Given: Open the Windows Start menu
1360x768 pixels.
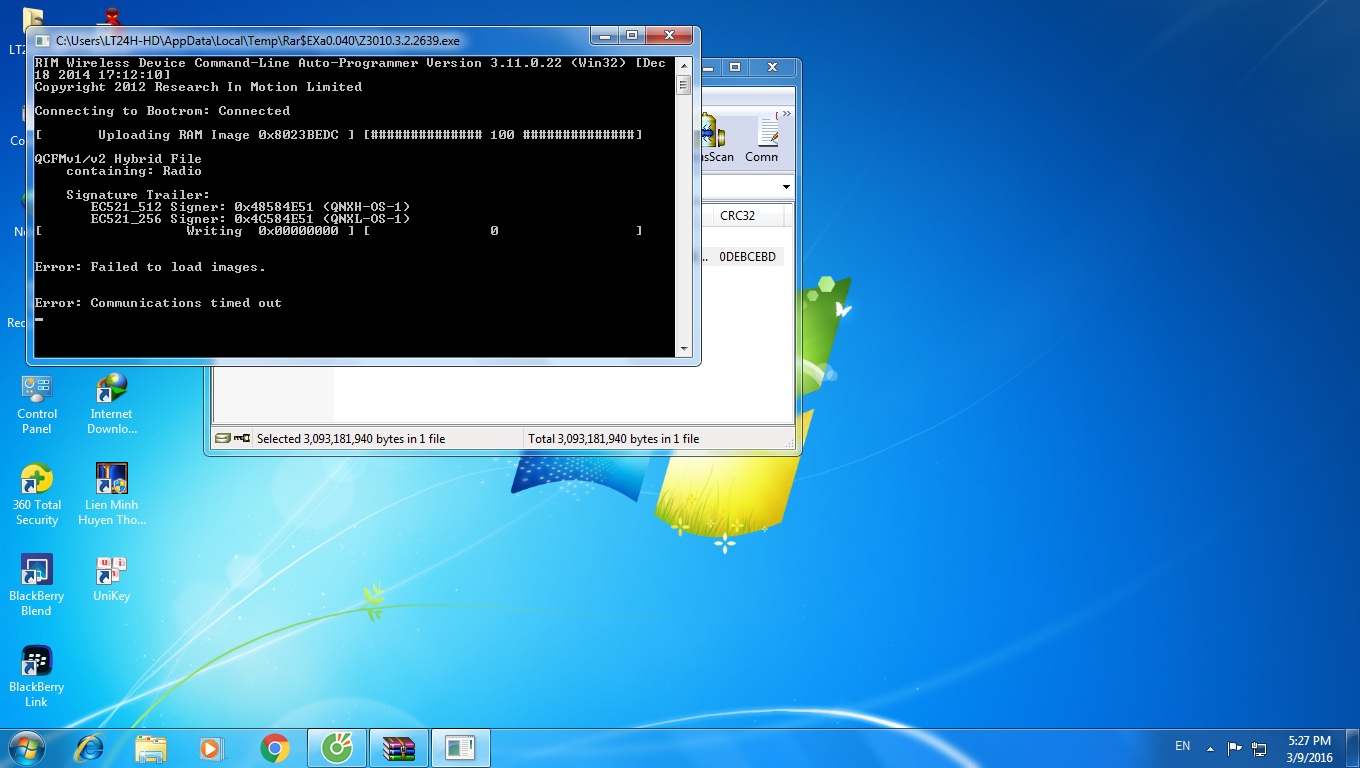Looking at the screenshot, I should tap(25, 748).
